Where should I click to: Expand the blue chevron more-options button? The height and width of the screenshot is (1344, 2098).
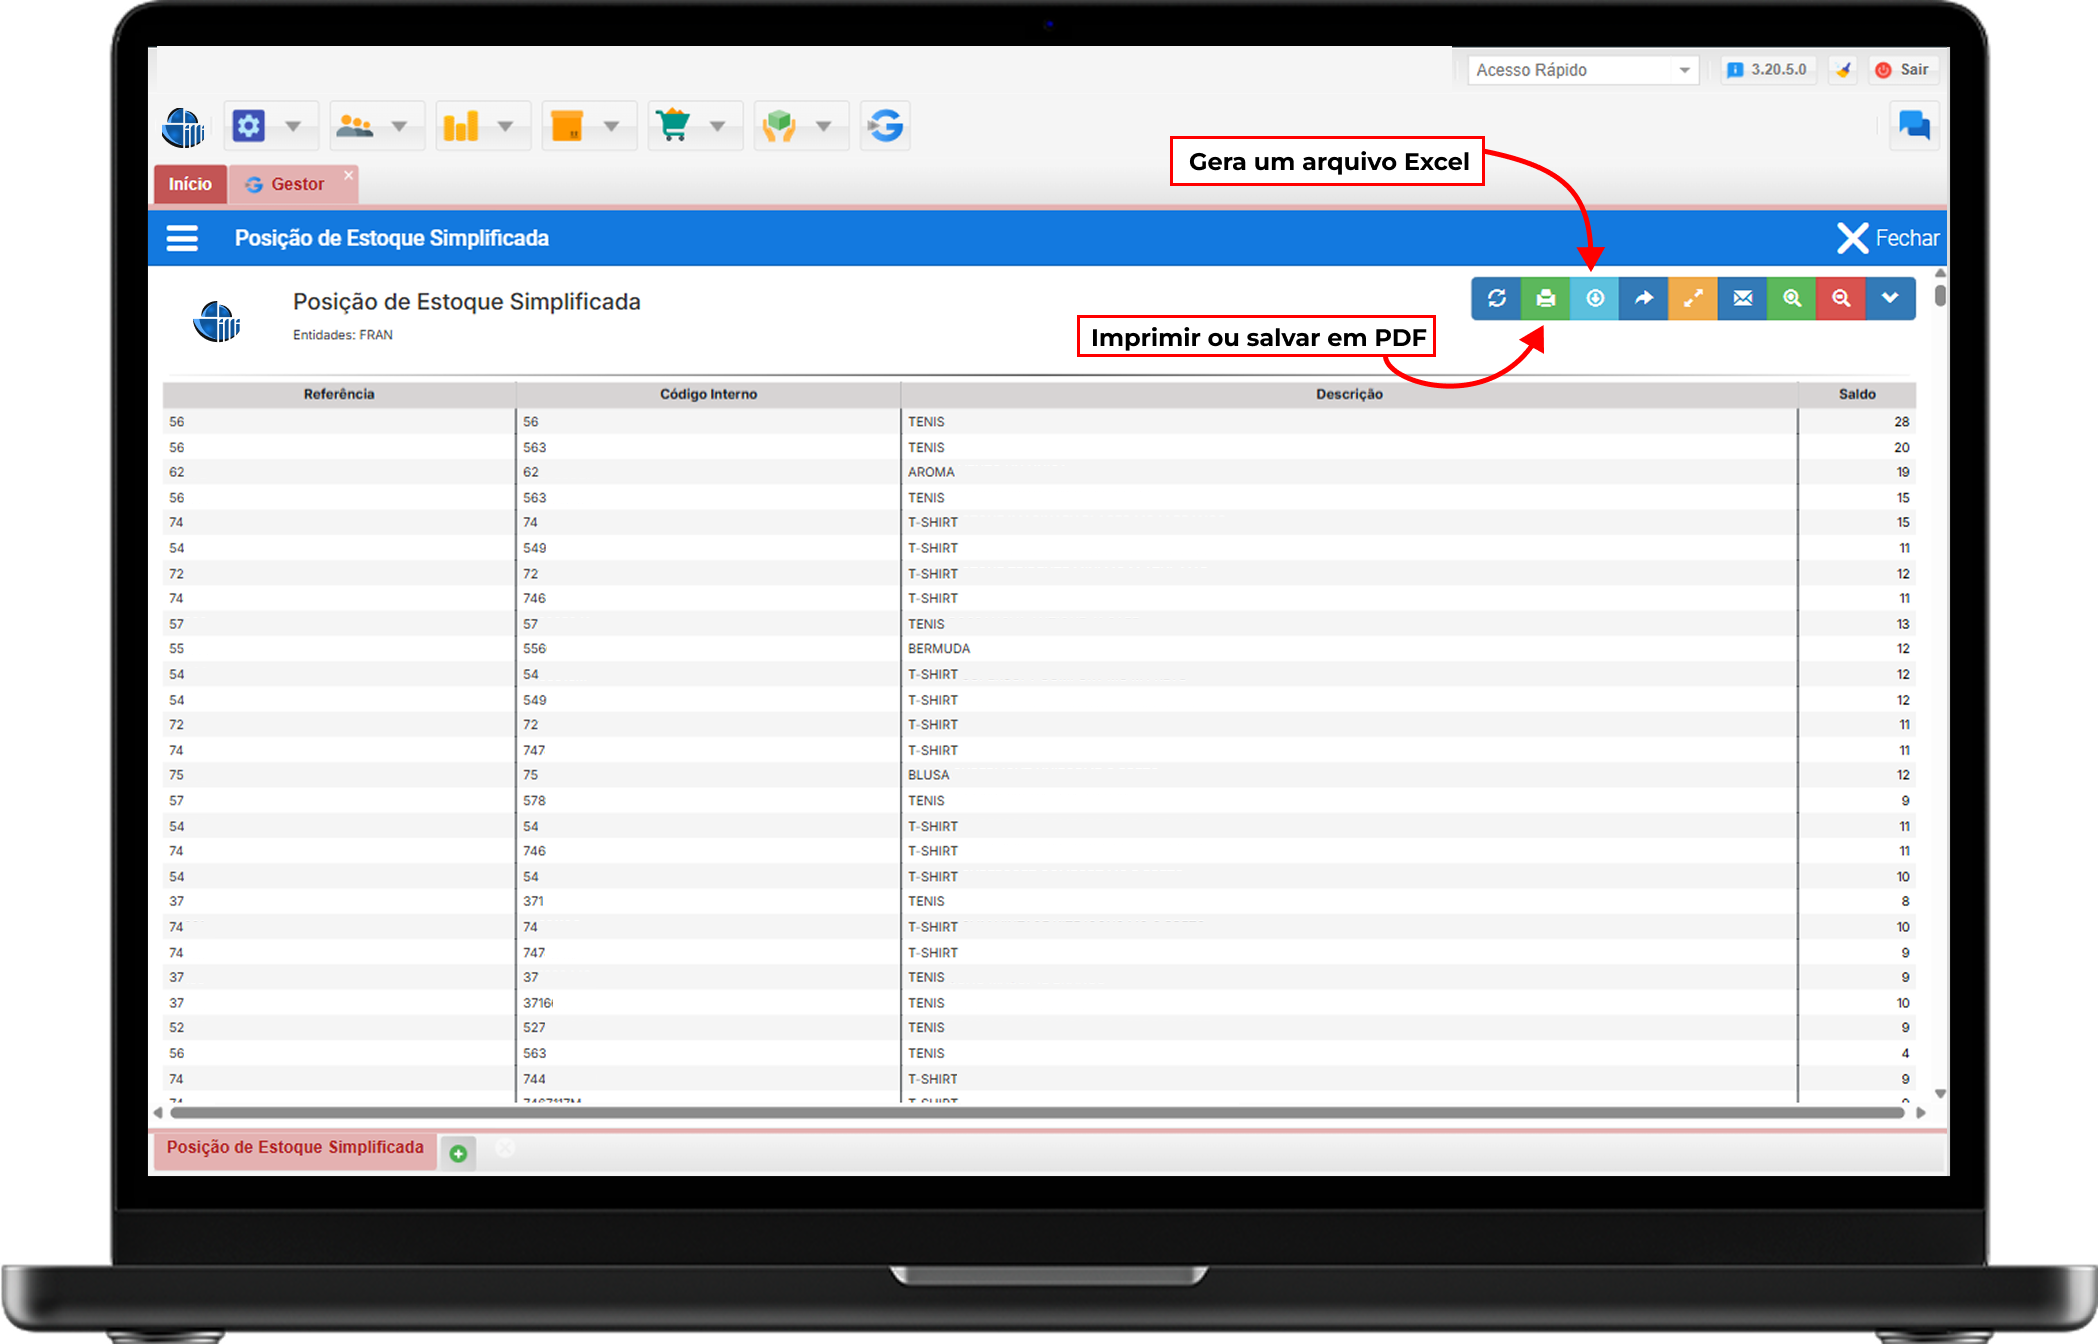click(x=1890, y=298)
